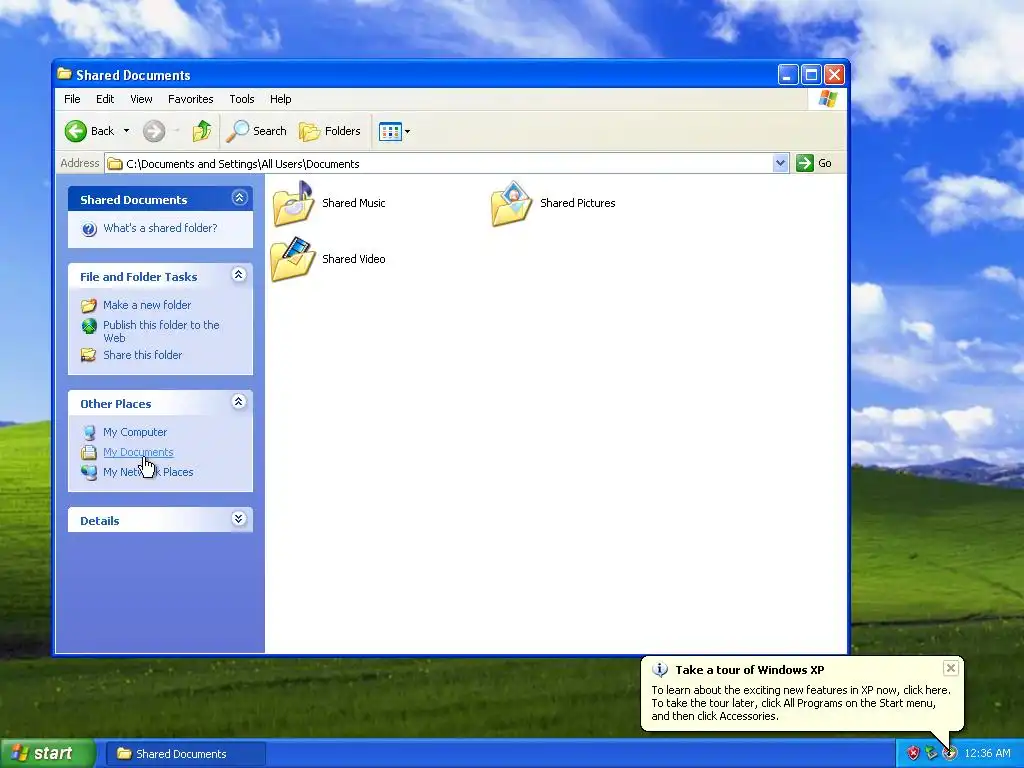1024x768 pixels.
Task: Click the red security shield tray icon
Action: pyautogui.click(x=913, y=754)
